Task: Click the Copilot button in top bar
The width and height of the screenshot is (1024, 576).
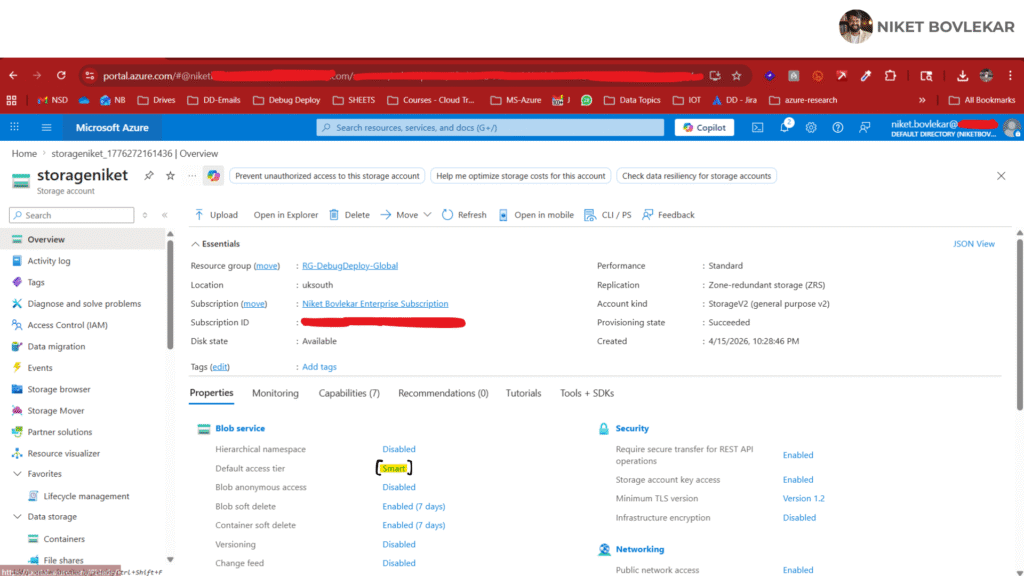Action: tap(704, 127)
